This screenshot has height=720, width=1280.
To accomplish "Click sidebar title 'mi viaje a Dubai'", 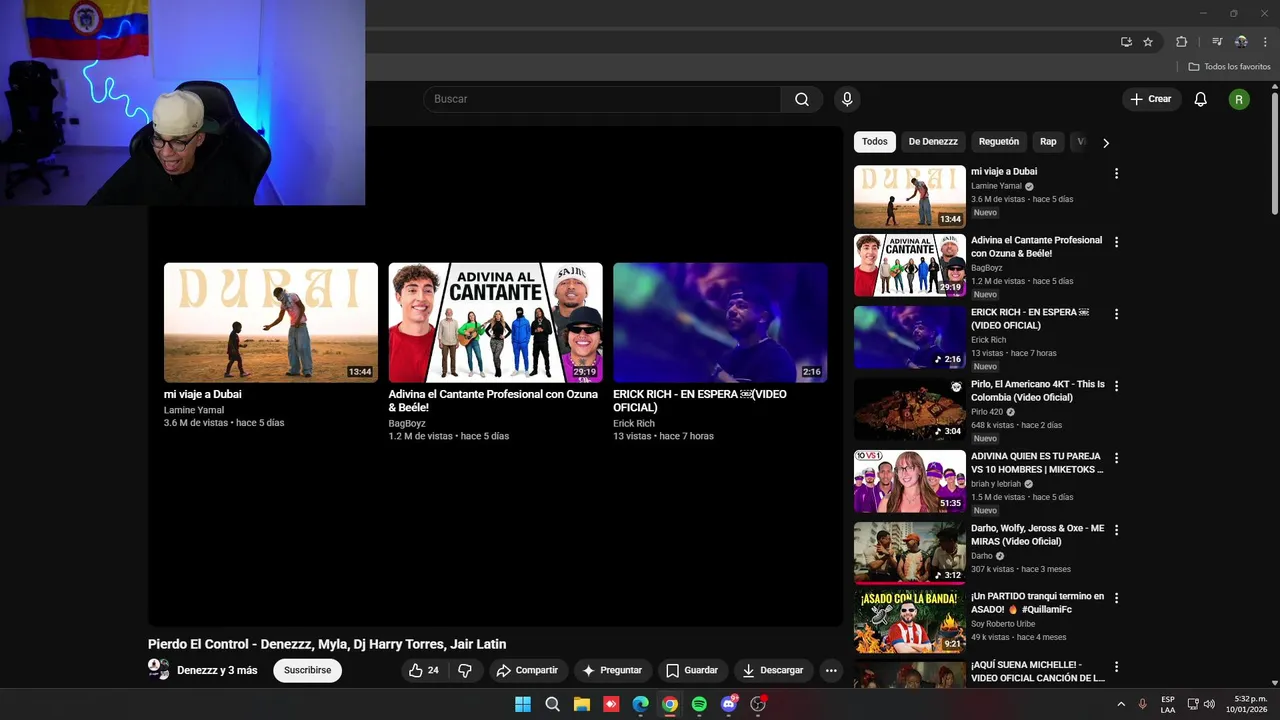I will pos(1004,172).
